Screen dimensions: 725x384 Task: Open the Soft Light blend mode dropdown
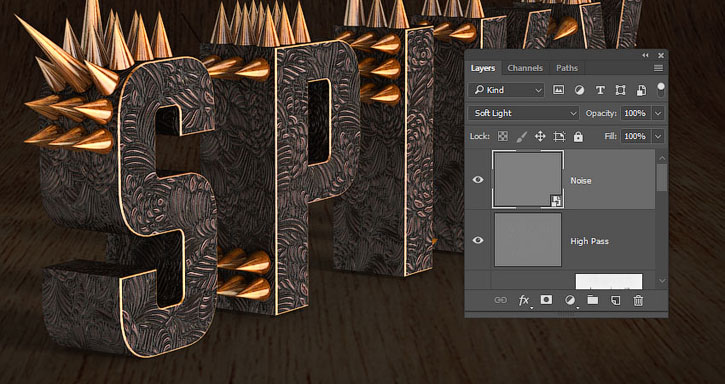click(523, 113)
